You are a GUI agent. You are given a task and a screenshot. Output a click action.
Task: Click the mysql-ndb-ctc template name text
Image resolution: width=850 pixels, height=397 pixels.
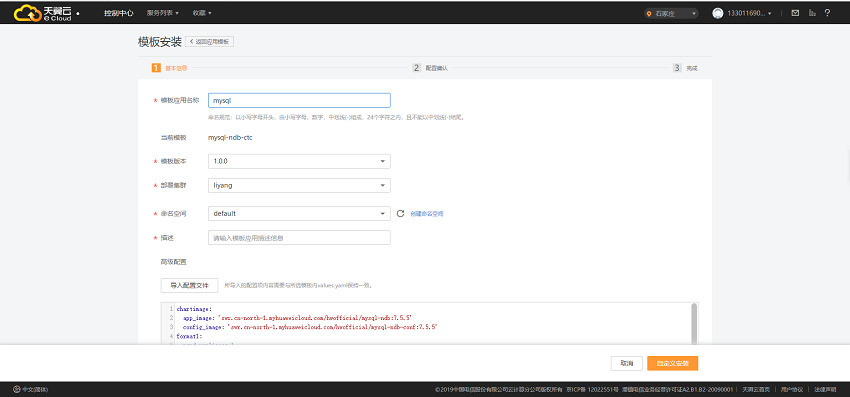(230, 138)
